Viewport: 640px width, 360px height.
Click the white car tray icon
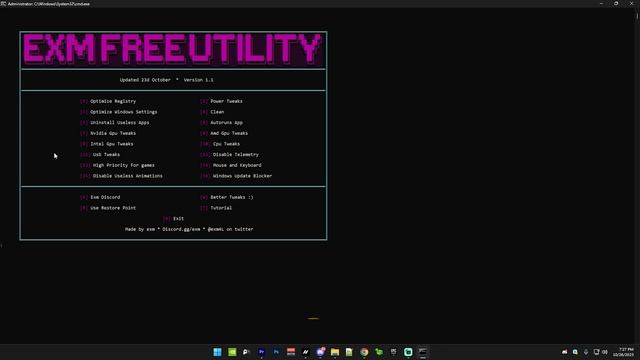(564, 352)
